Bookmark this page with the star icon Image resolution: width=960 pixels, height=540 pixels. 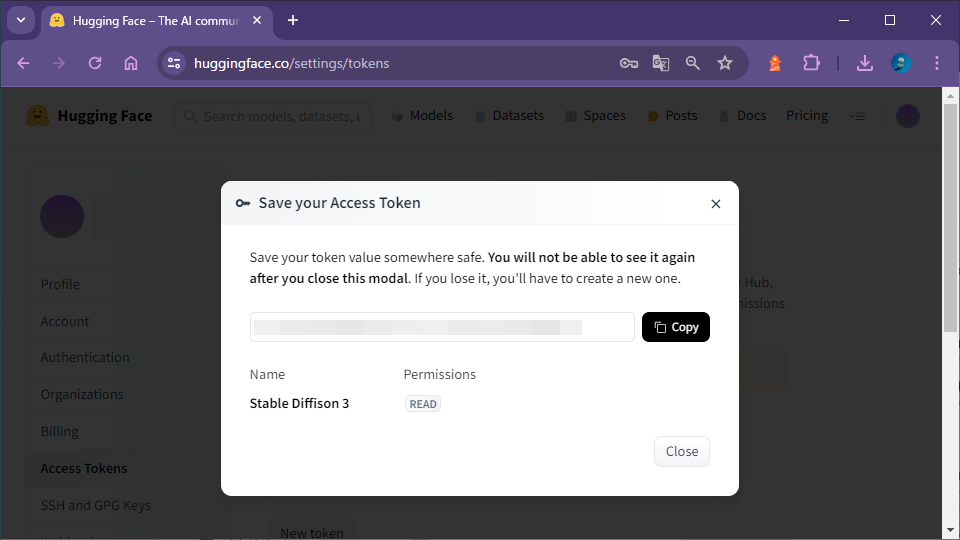[725, 63]
